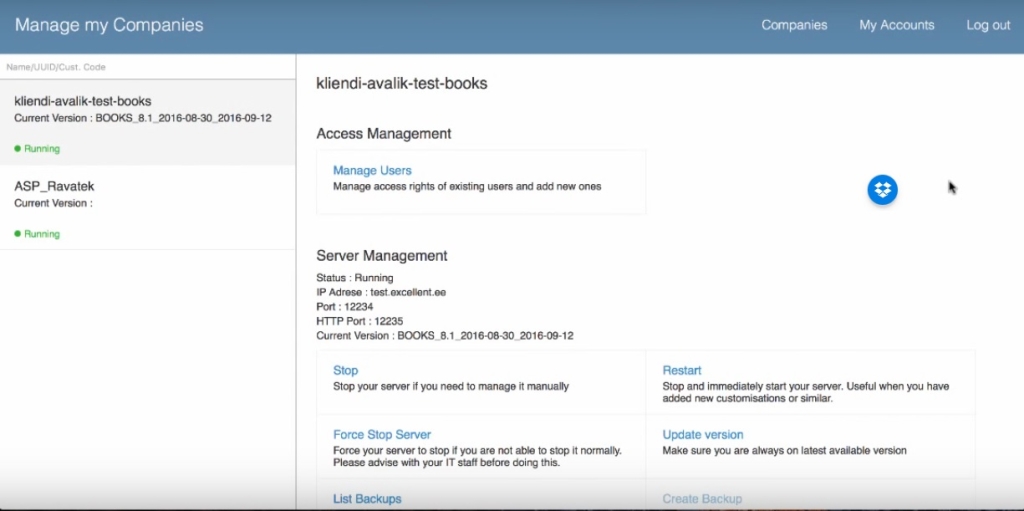Click the Stop server link
This screenshot has width=1024, height=511.
[x=345, y=370]
